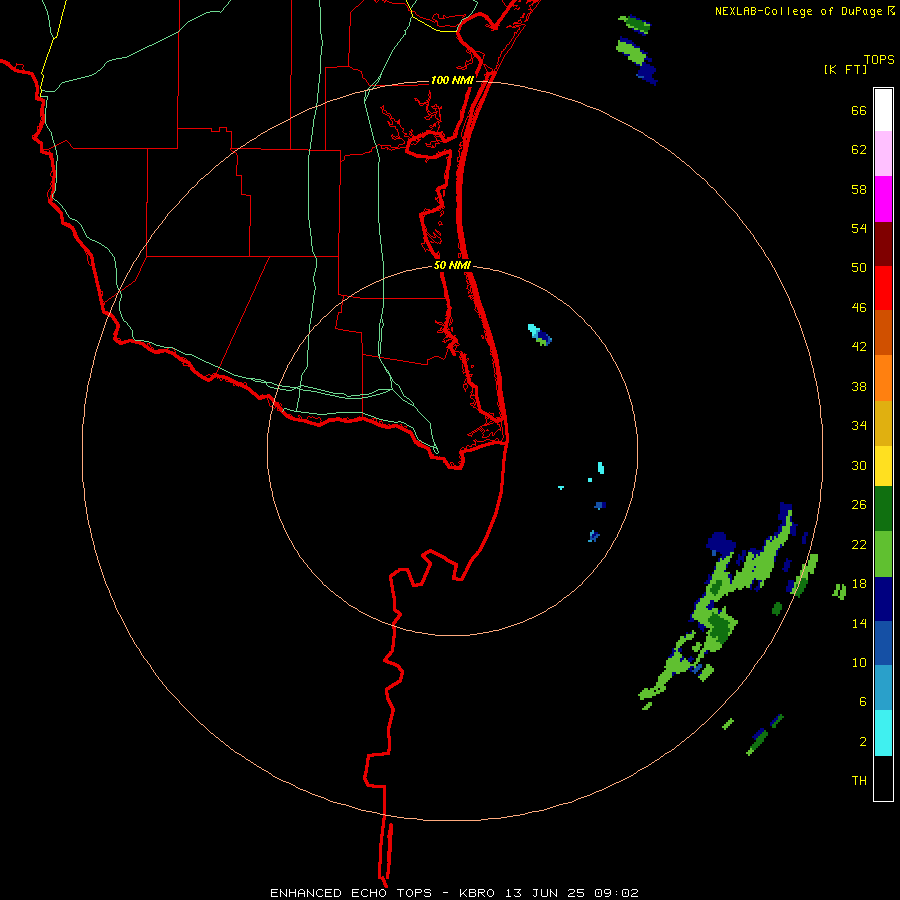Select the cyan legend swatch
The image size is (900, 900).
click(x=883, y=733)
